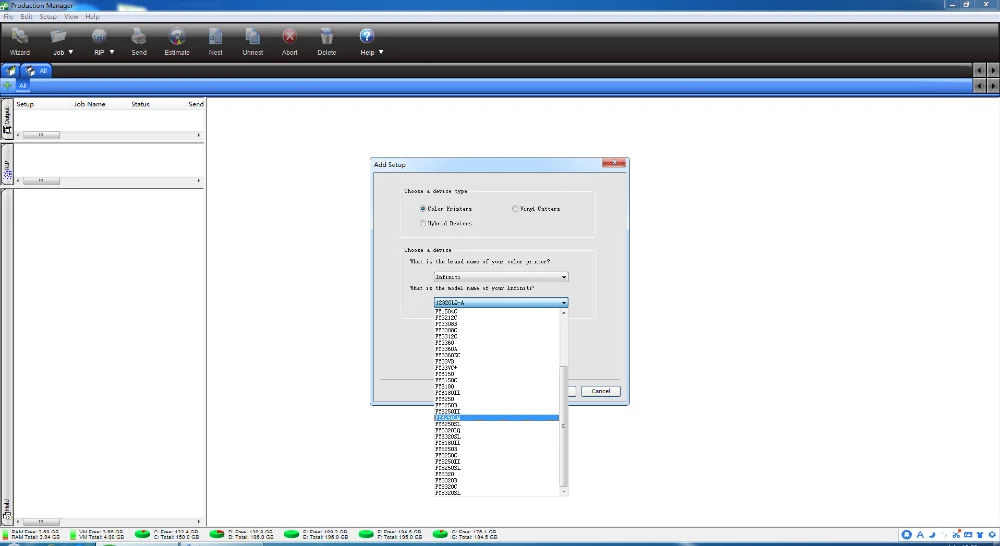Click the Output panel horizontal scrollbar thumb

(x=41, y=135)
